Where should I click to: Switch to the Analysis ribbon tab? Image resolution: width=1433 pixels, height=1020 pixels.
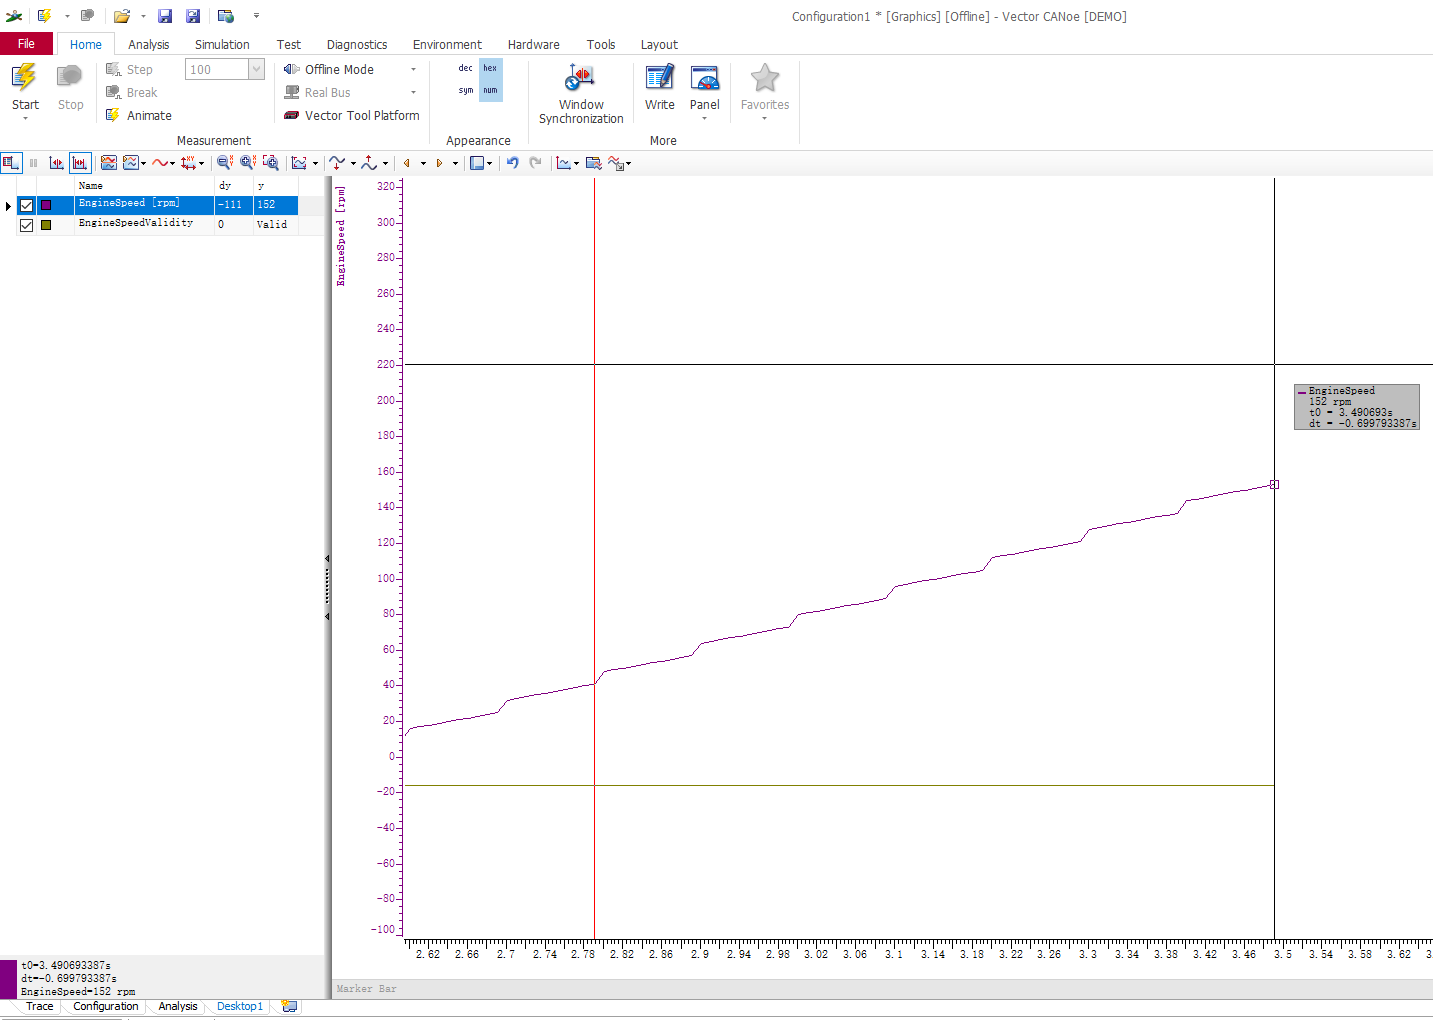click(x=148, y=45)
